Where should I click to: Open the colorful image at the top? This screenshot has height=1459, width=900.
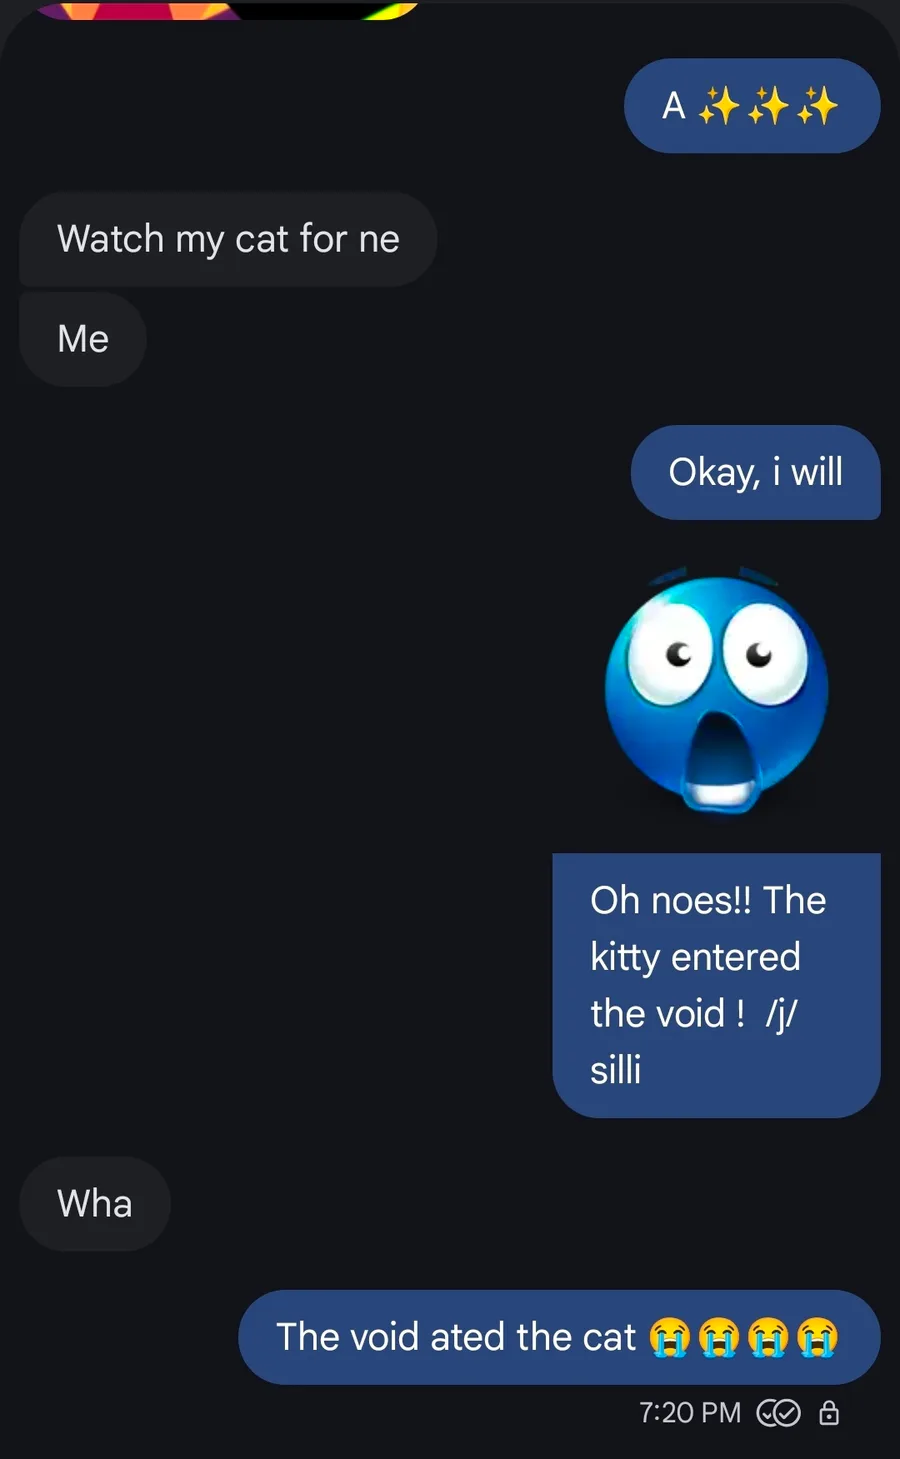pos(227,9)
